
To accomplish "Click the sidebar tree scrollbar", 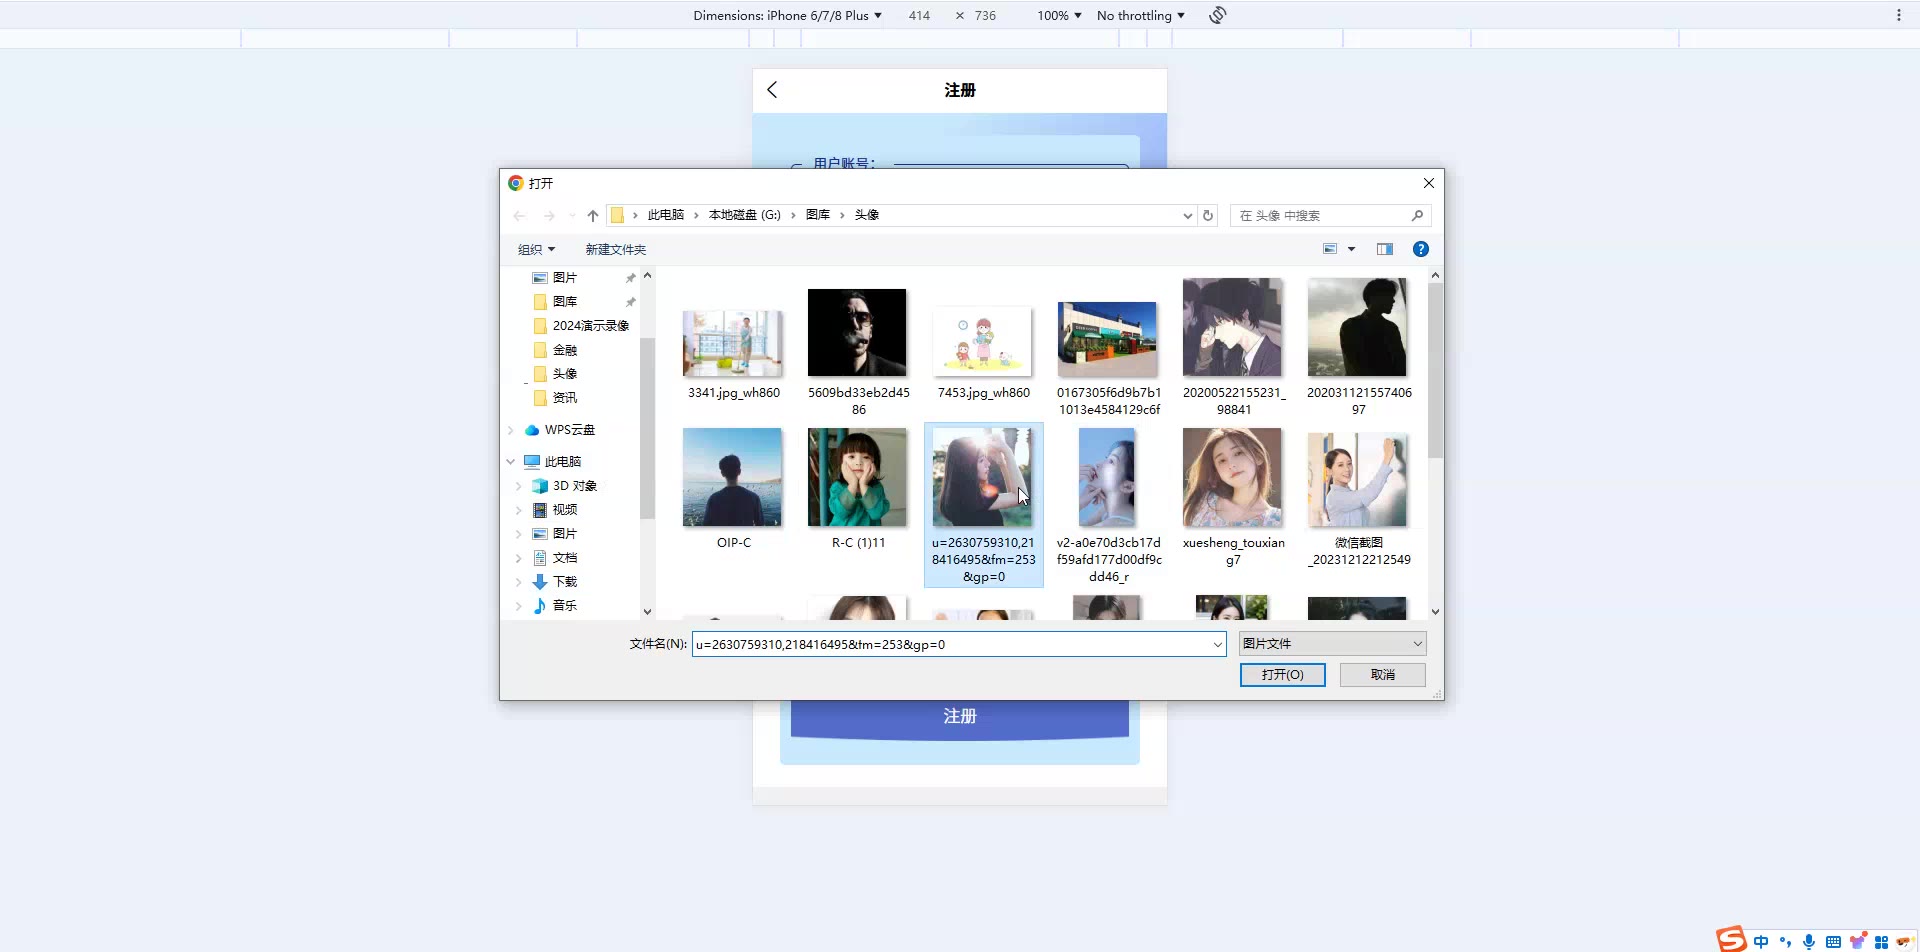I will click(x=647, y=428).
